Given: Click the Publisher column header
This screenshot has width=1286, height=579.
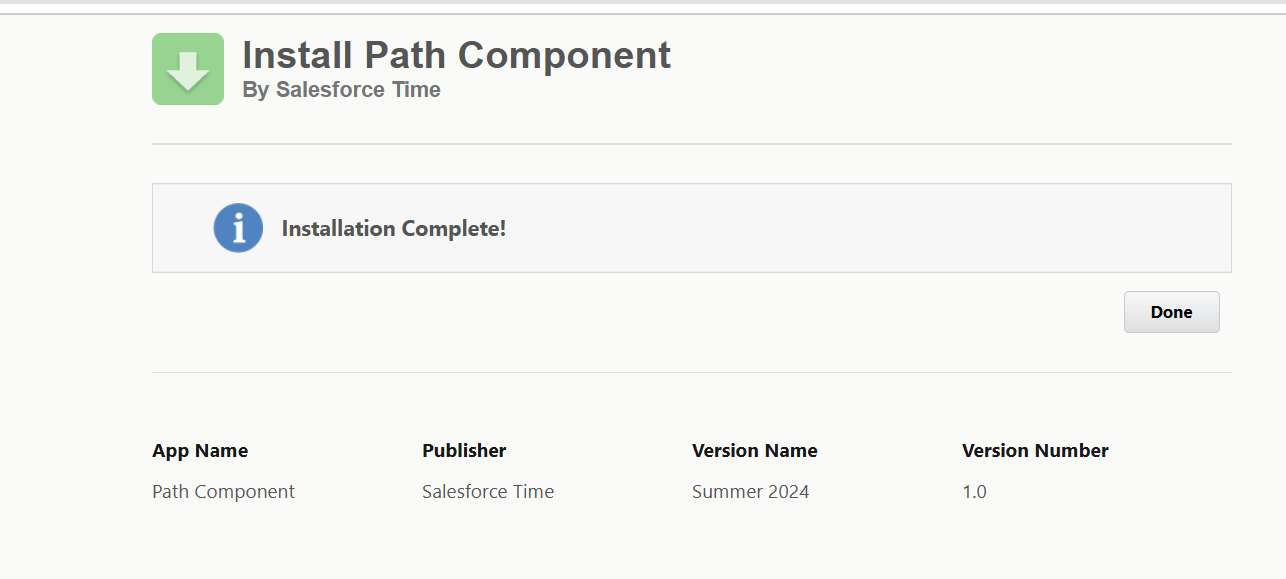Looking at the screenshot, I should click(x=463, y=450).
